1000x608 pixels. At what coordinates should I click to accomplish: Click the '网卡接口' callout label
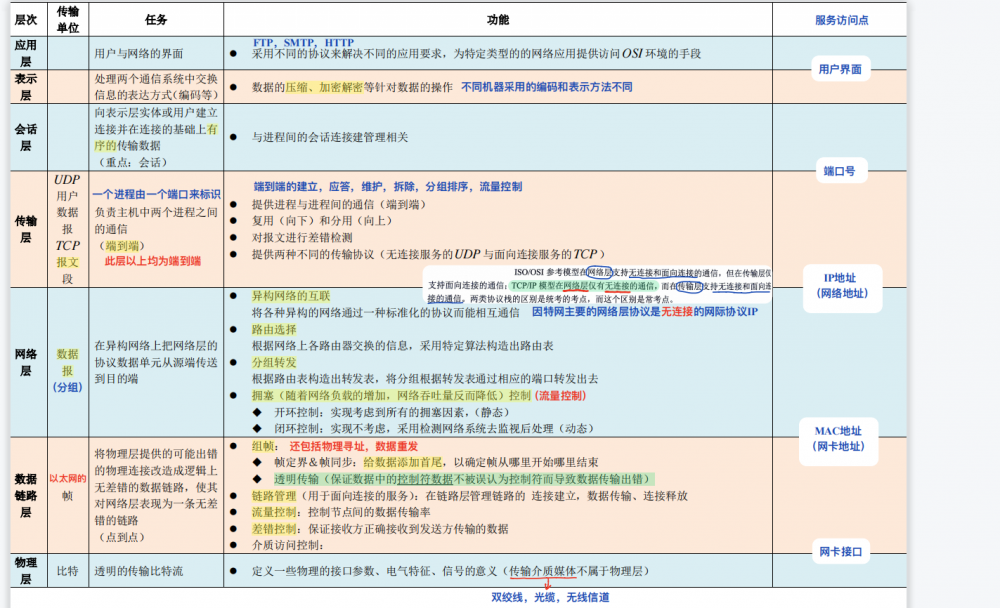840,552
